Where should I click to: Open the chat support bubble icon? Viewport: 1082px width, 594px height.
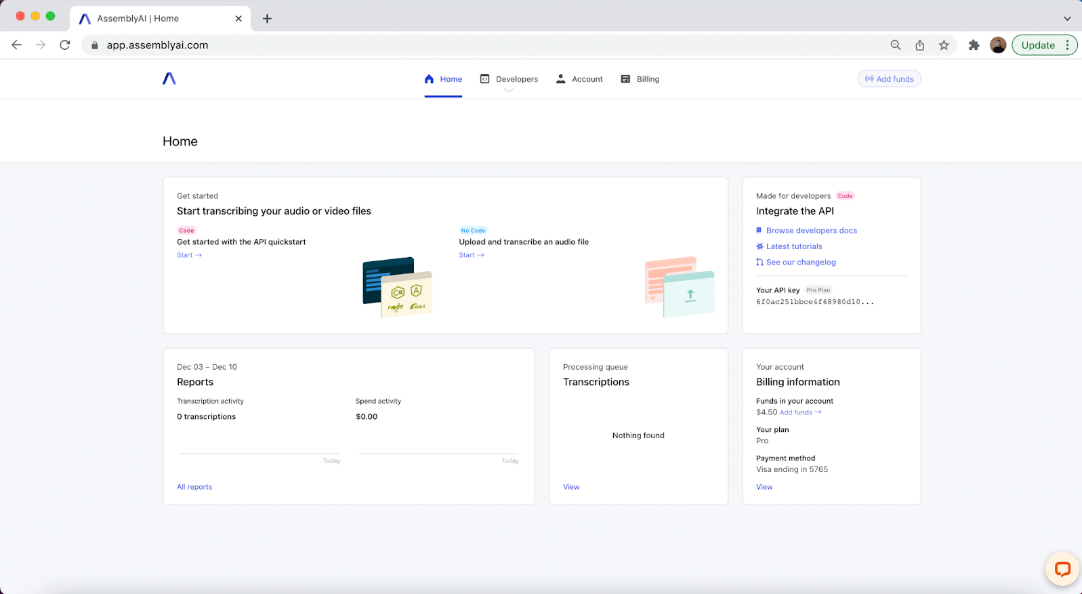tap(1062, 569)
